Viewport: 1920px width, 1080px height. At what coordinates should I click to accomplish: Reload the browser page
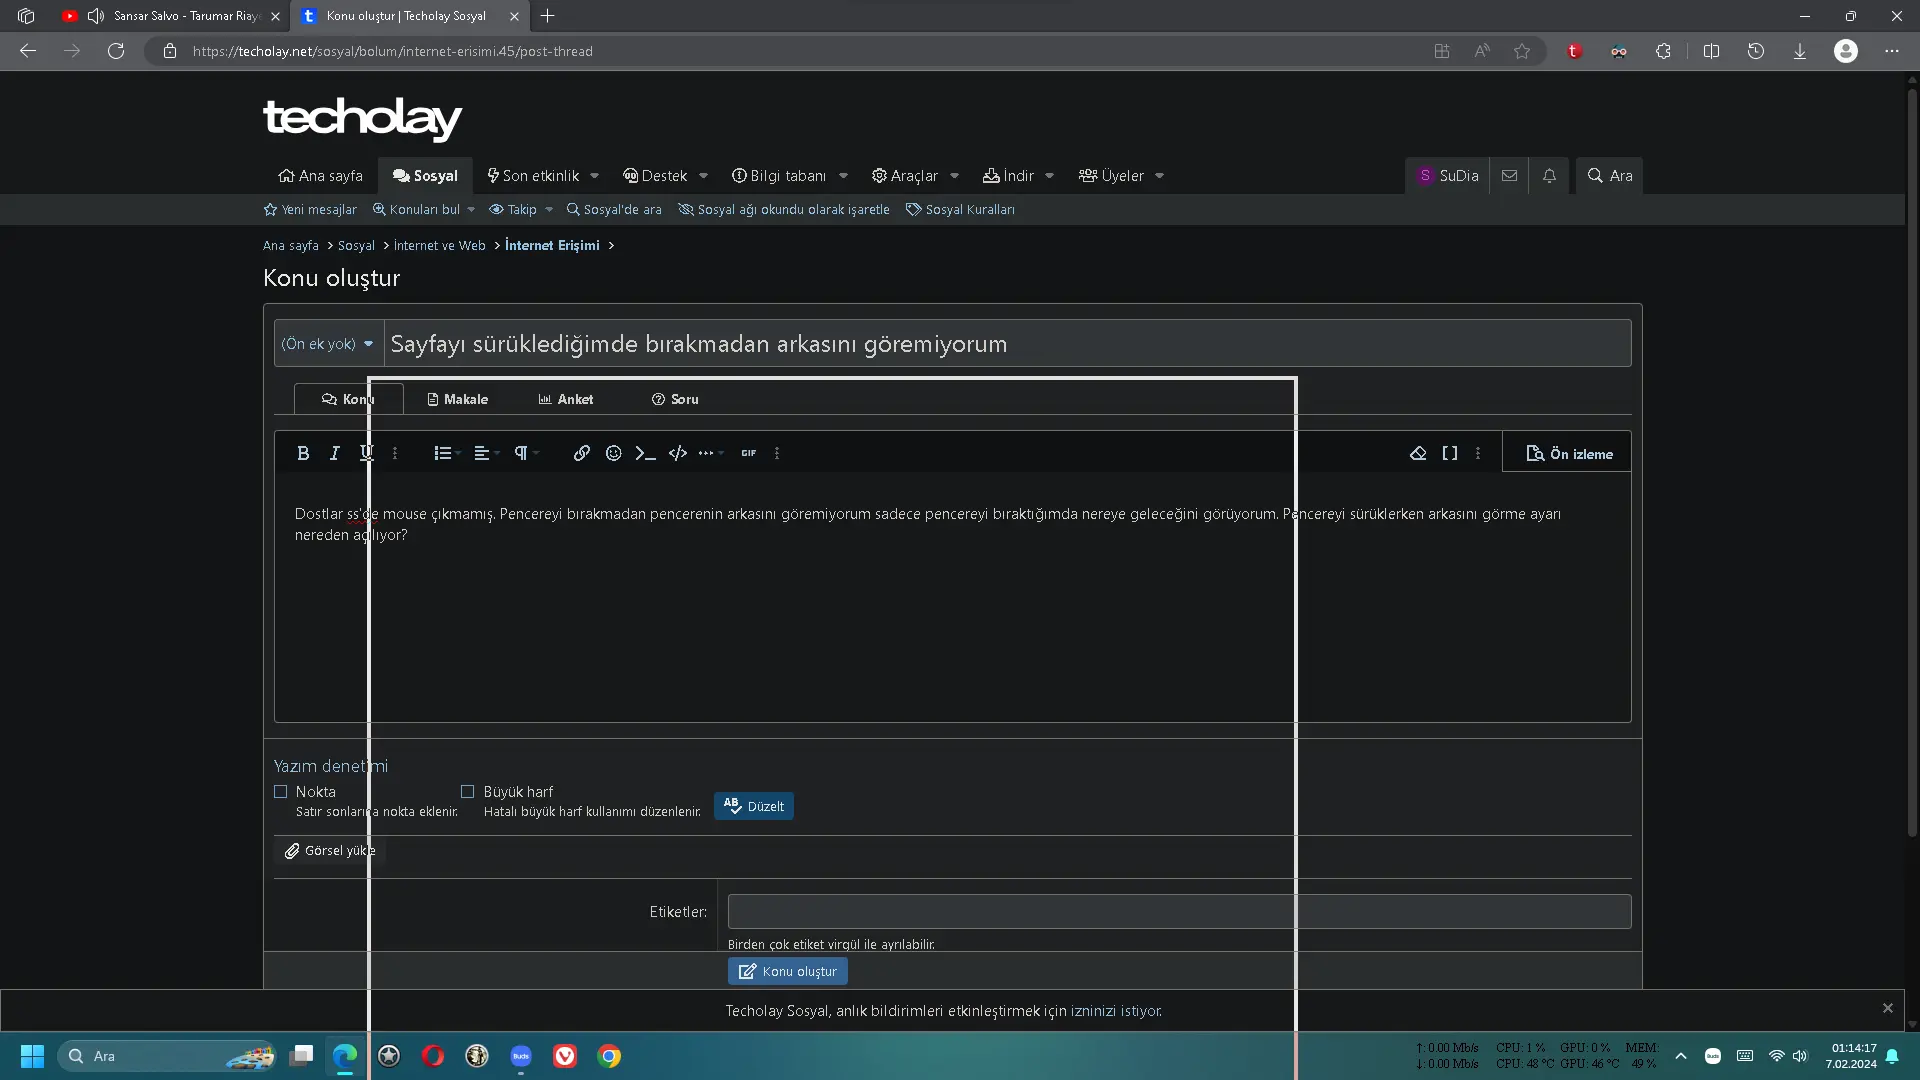click(116, 51)
